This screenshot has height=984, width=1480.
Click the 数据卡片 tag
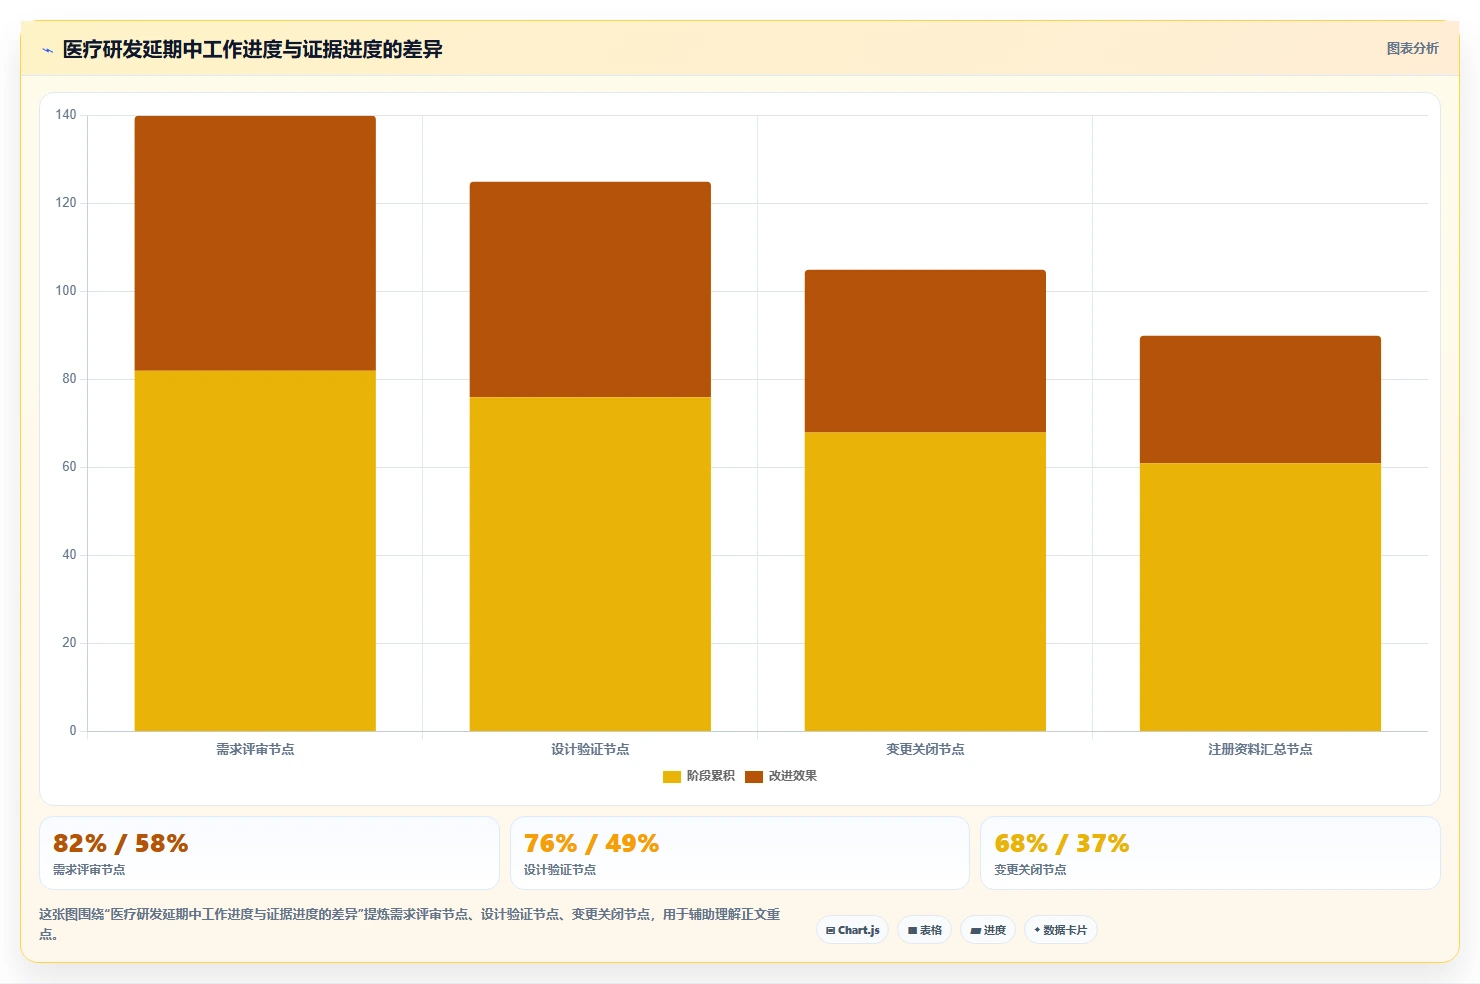click(x=1061, y=930)
